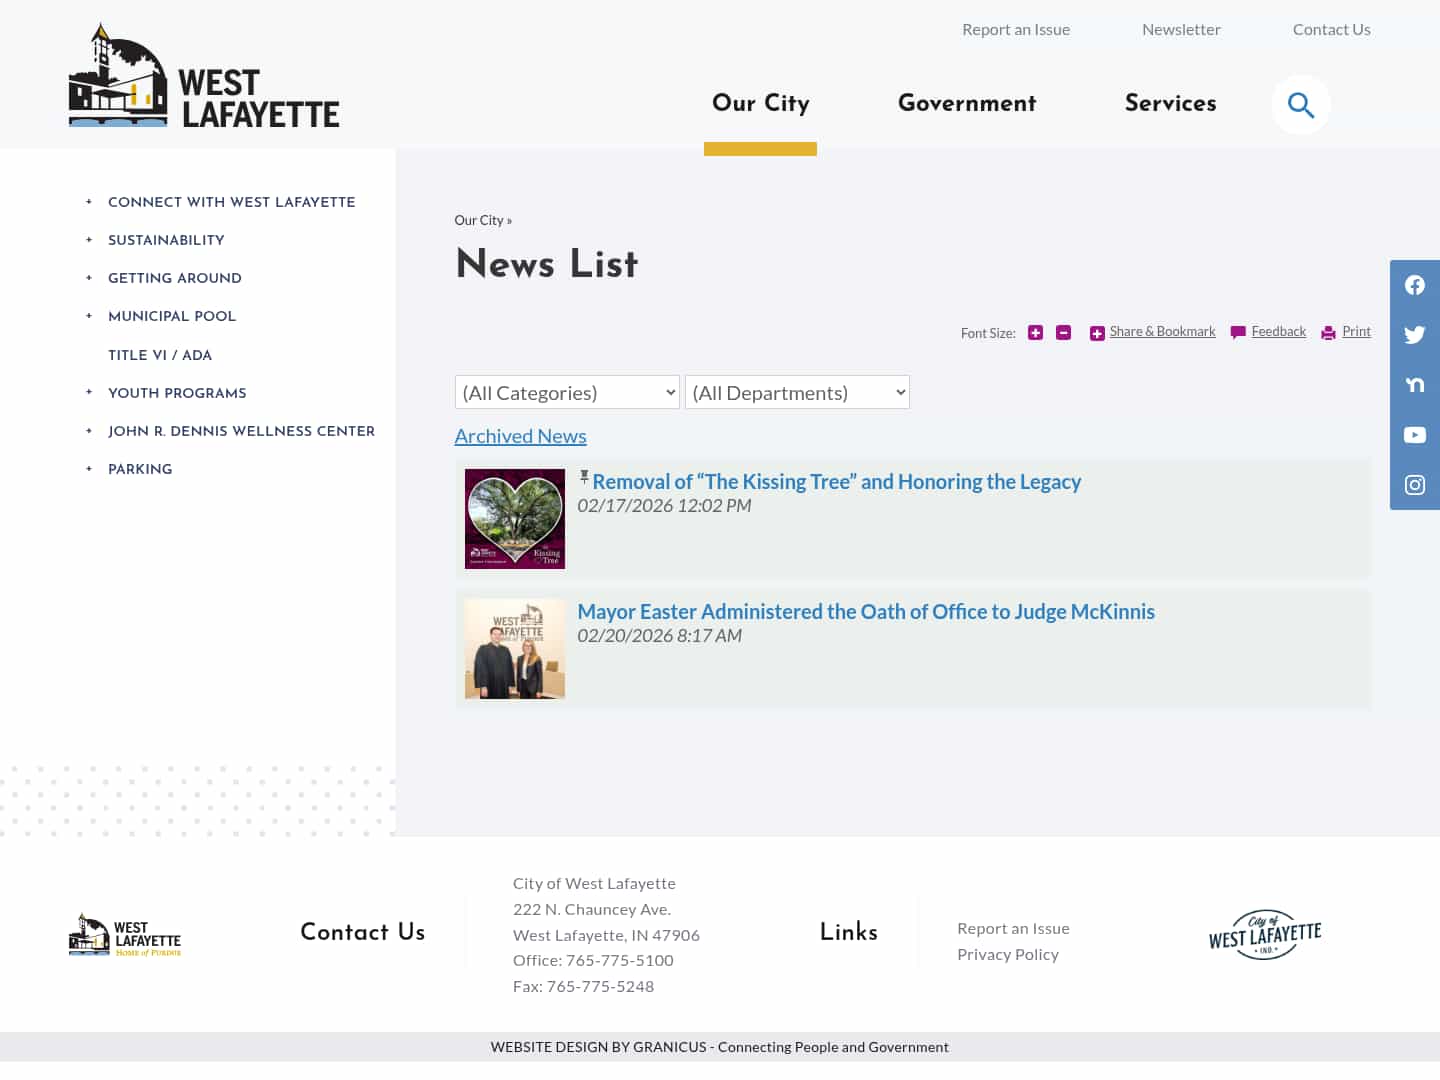Image resolution: width=1440 pixels, height=1080 pixels.
Task: Open the All Categories dropdown
Action: pyautogui.click(x=567, y=392)
